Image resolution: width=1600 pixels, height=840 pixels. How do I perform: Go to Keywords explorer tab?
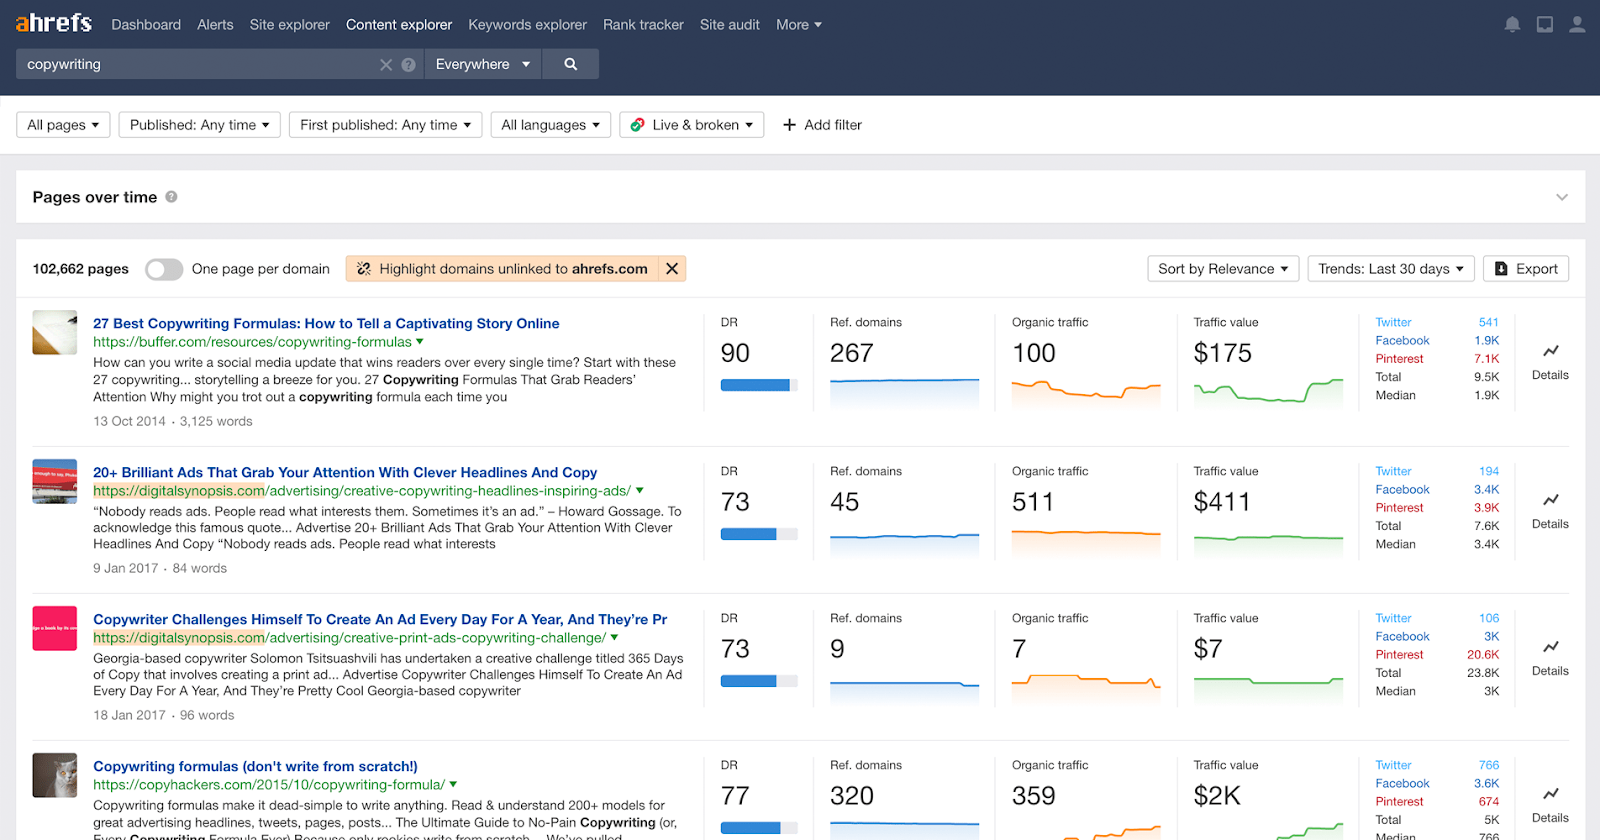(x=527, y=25)
